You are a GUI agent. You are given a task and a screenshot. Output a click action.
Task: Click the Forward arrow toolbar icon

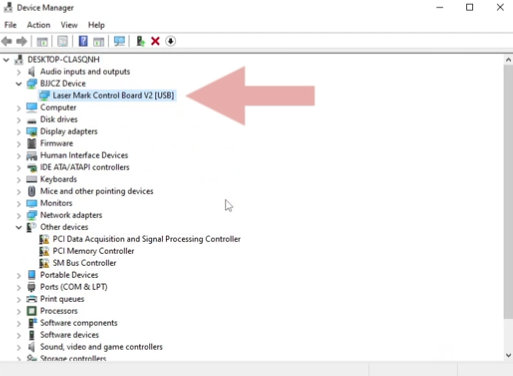pyautogui.click(x=21, y=41)
